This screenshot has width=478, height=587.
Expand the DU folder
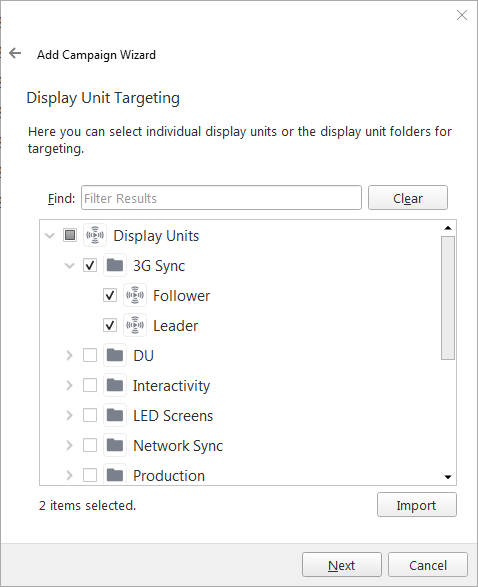69,355
